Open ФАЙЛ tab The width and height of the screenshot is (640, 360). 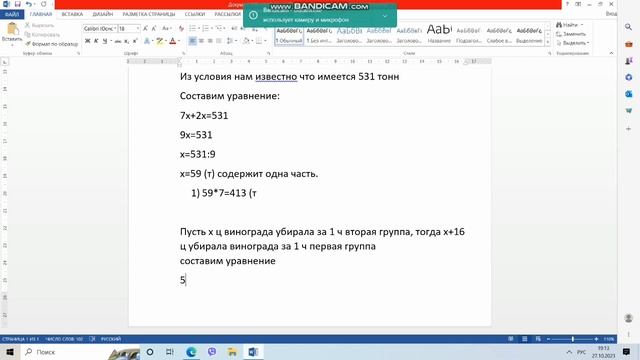12,14
